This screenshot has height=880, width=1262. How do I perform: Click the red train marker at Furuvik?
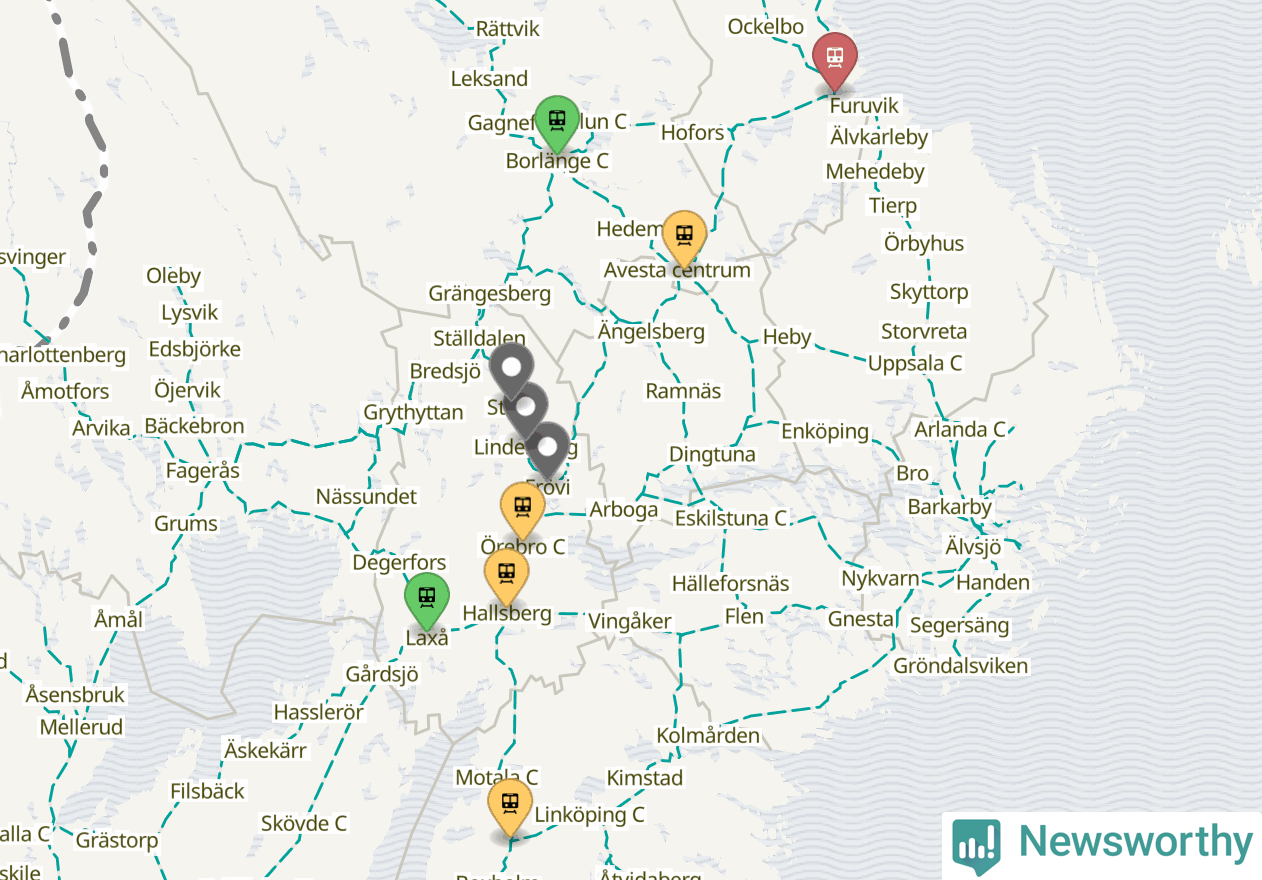[834, 60]
